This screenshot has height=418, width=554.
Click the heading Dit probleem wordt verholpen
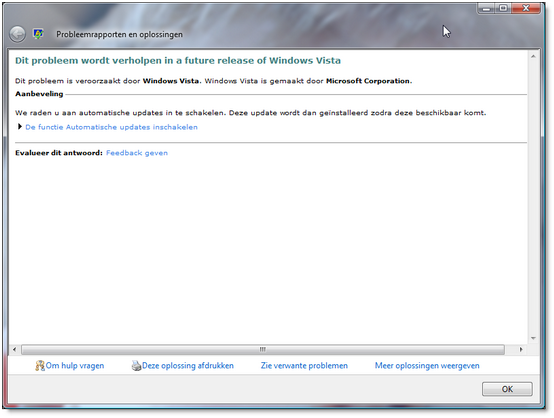178,60
